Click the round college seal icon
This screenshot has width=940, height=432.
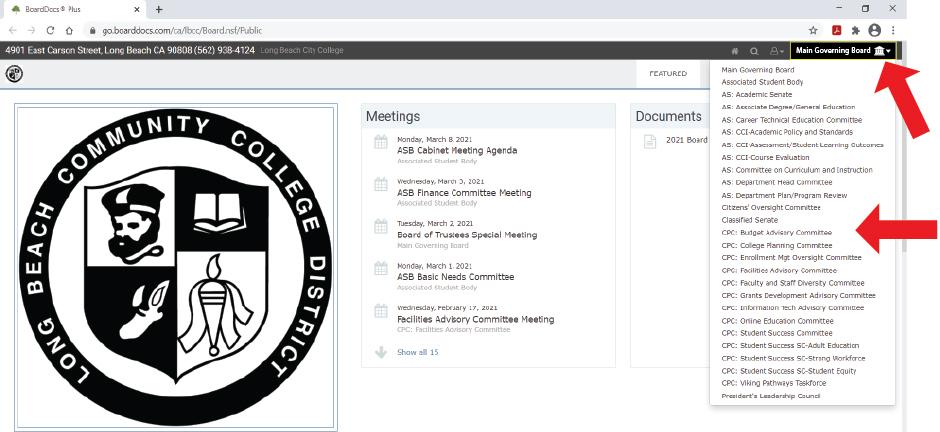(x=14, y=74)
